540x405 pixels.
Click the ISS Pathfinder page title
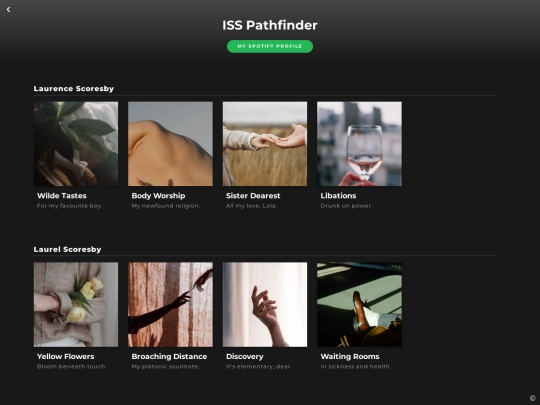pos(270,25)
